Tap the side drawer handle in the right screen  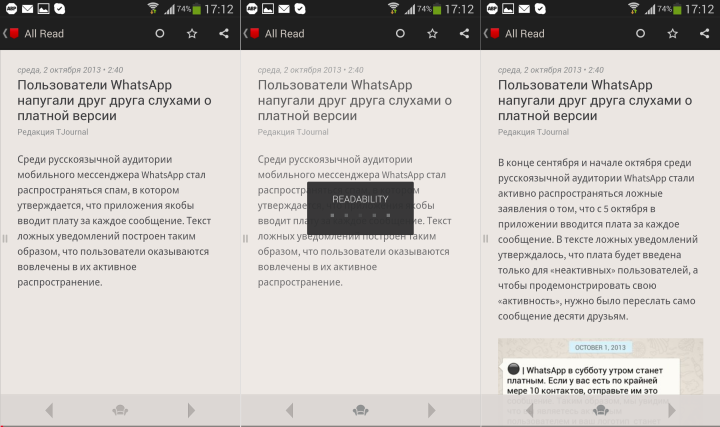tap(485, 238)
